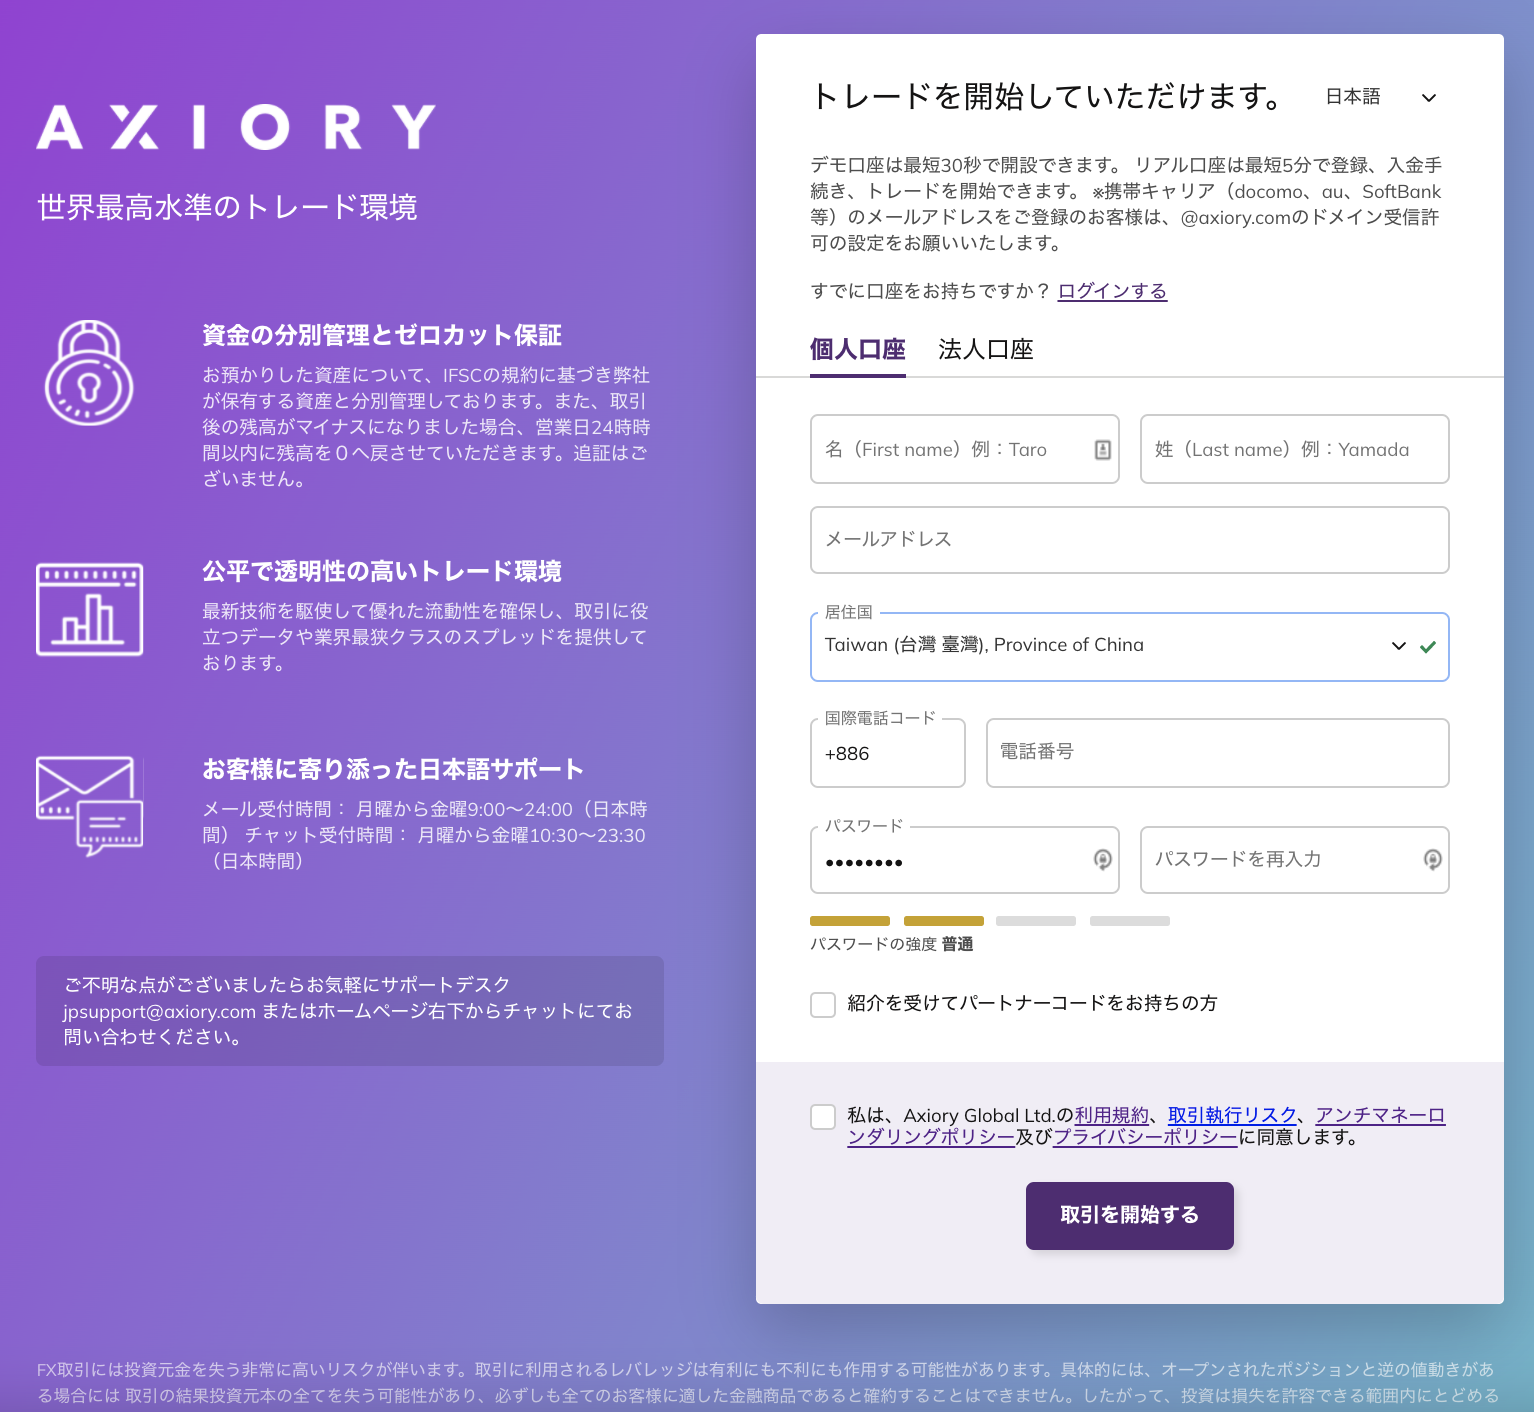Click the パスワードの強度 普通 label
Viewport: 1534px width, 1412px height.
coord(892,944)
